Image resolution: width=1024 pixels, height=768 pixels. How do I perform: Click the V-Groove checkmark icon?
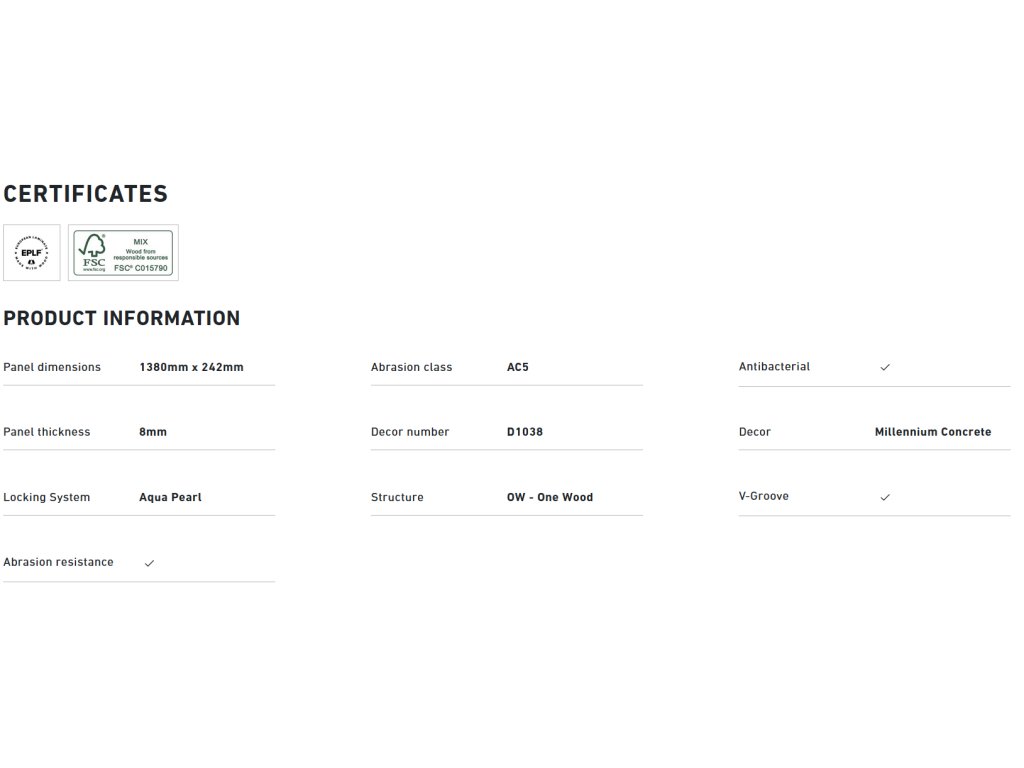pyautogui.click(x=885, y=497)
